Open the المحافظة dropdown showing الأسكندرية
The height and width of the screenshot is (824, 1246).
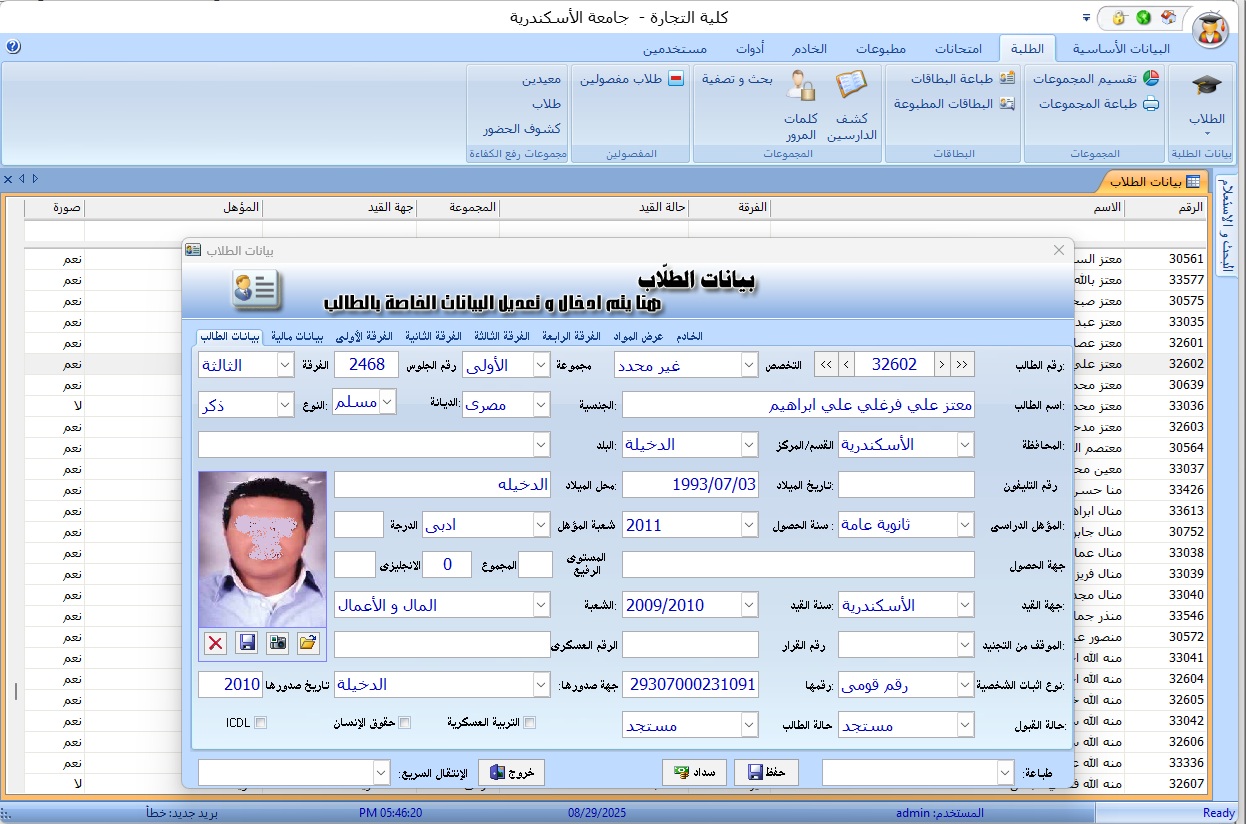(x=965, y=444)
